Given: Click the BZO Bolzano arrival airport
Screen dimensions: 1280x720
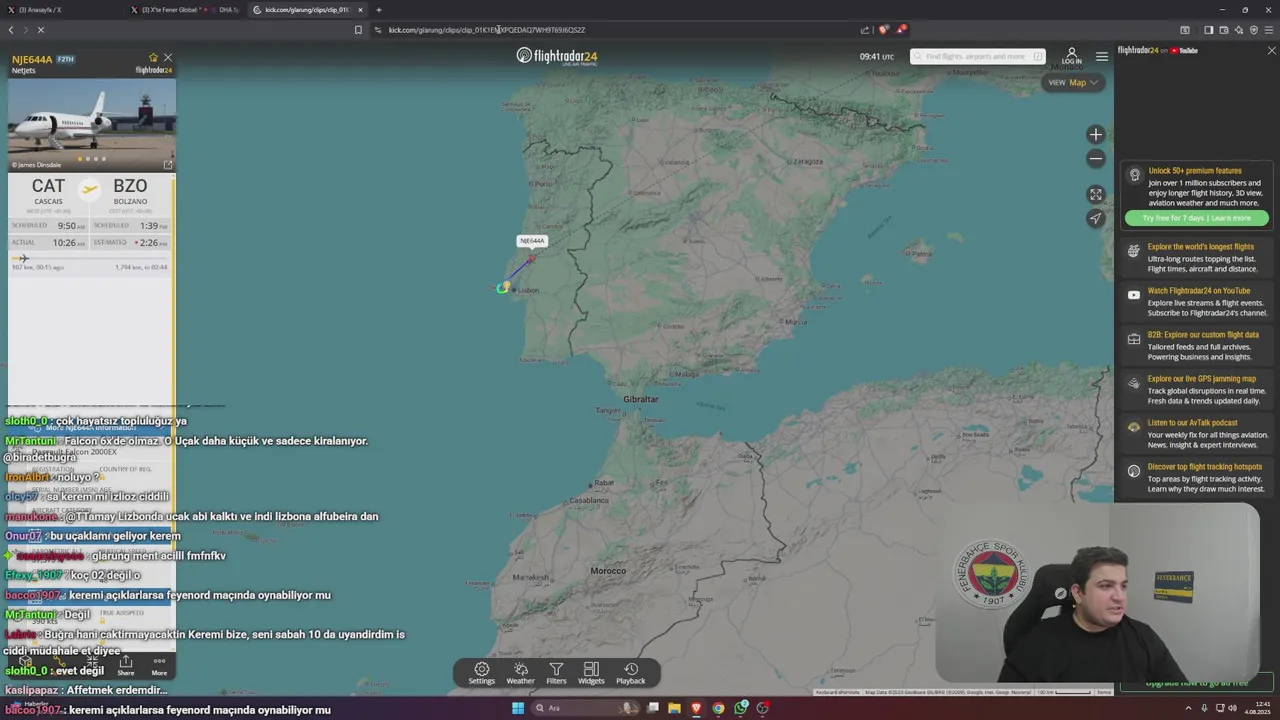Looking at the screenshot, I should click(x=130, y=191).
